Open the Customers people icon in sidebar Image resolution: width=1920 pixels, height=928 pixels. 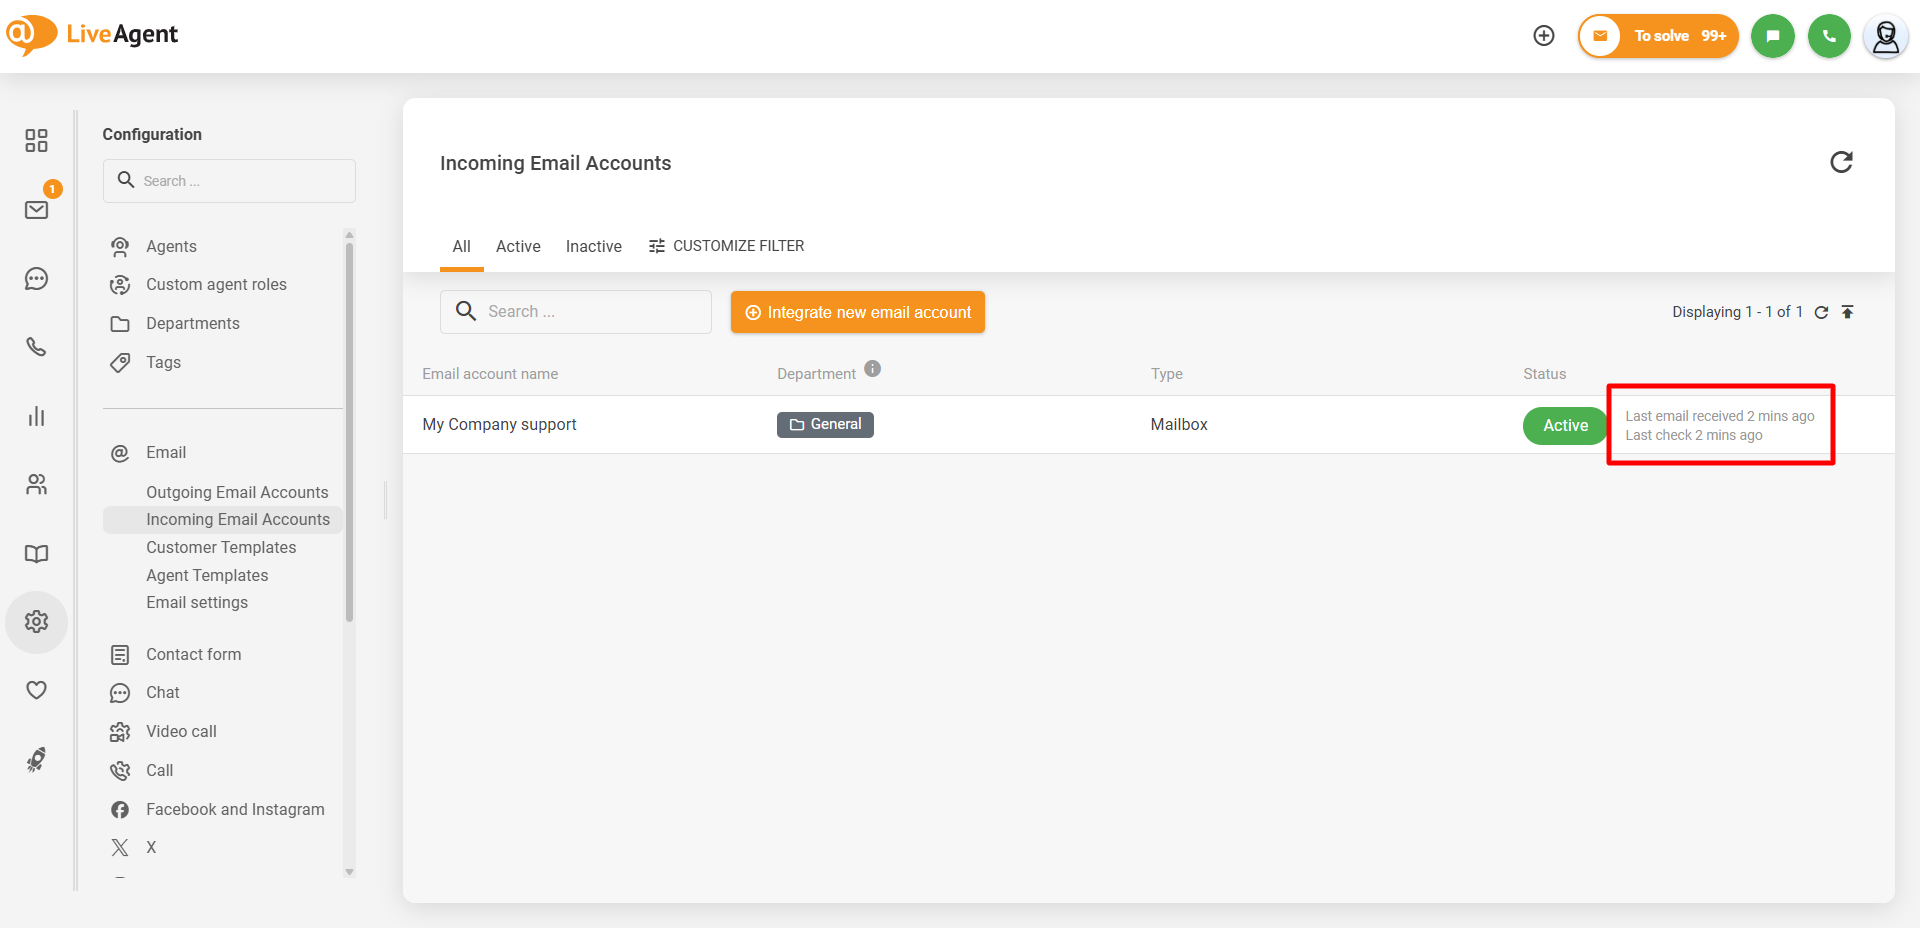37,485
